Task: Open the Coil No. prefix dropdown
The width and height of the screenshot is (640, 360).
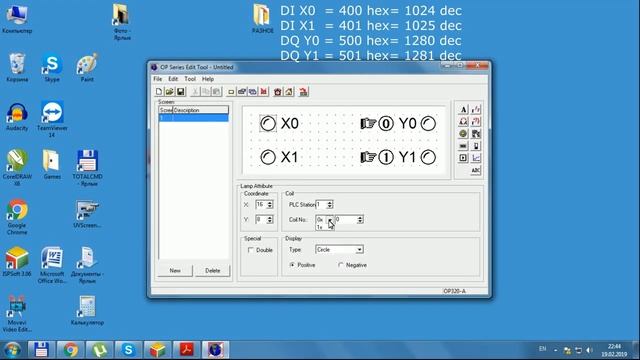Action: click(x=330, y=220)
